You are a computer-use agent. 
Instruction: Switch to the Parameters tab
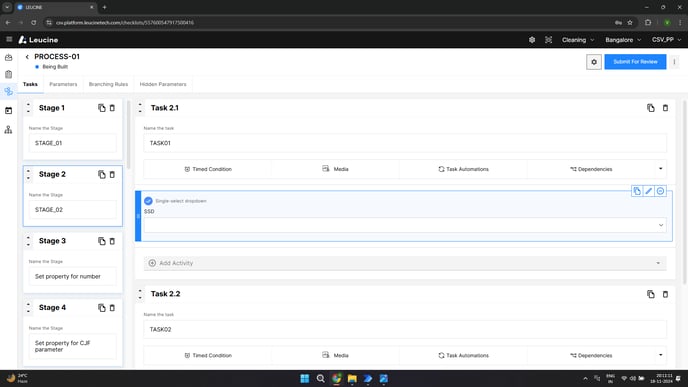(x=63, y=84)
